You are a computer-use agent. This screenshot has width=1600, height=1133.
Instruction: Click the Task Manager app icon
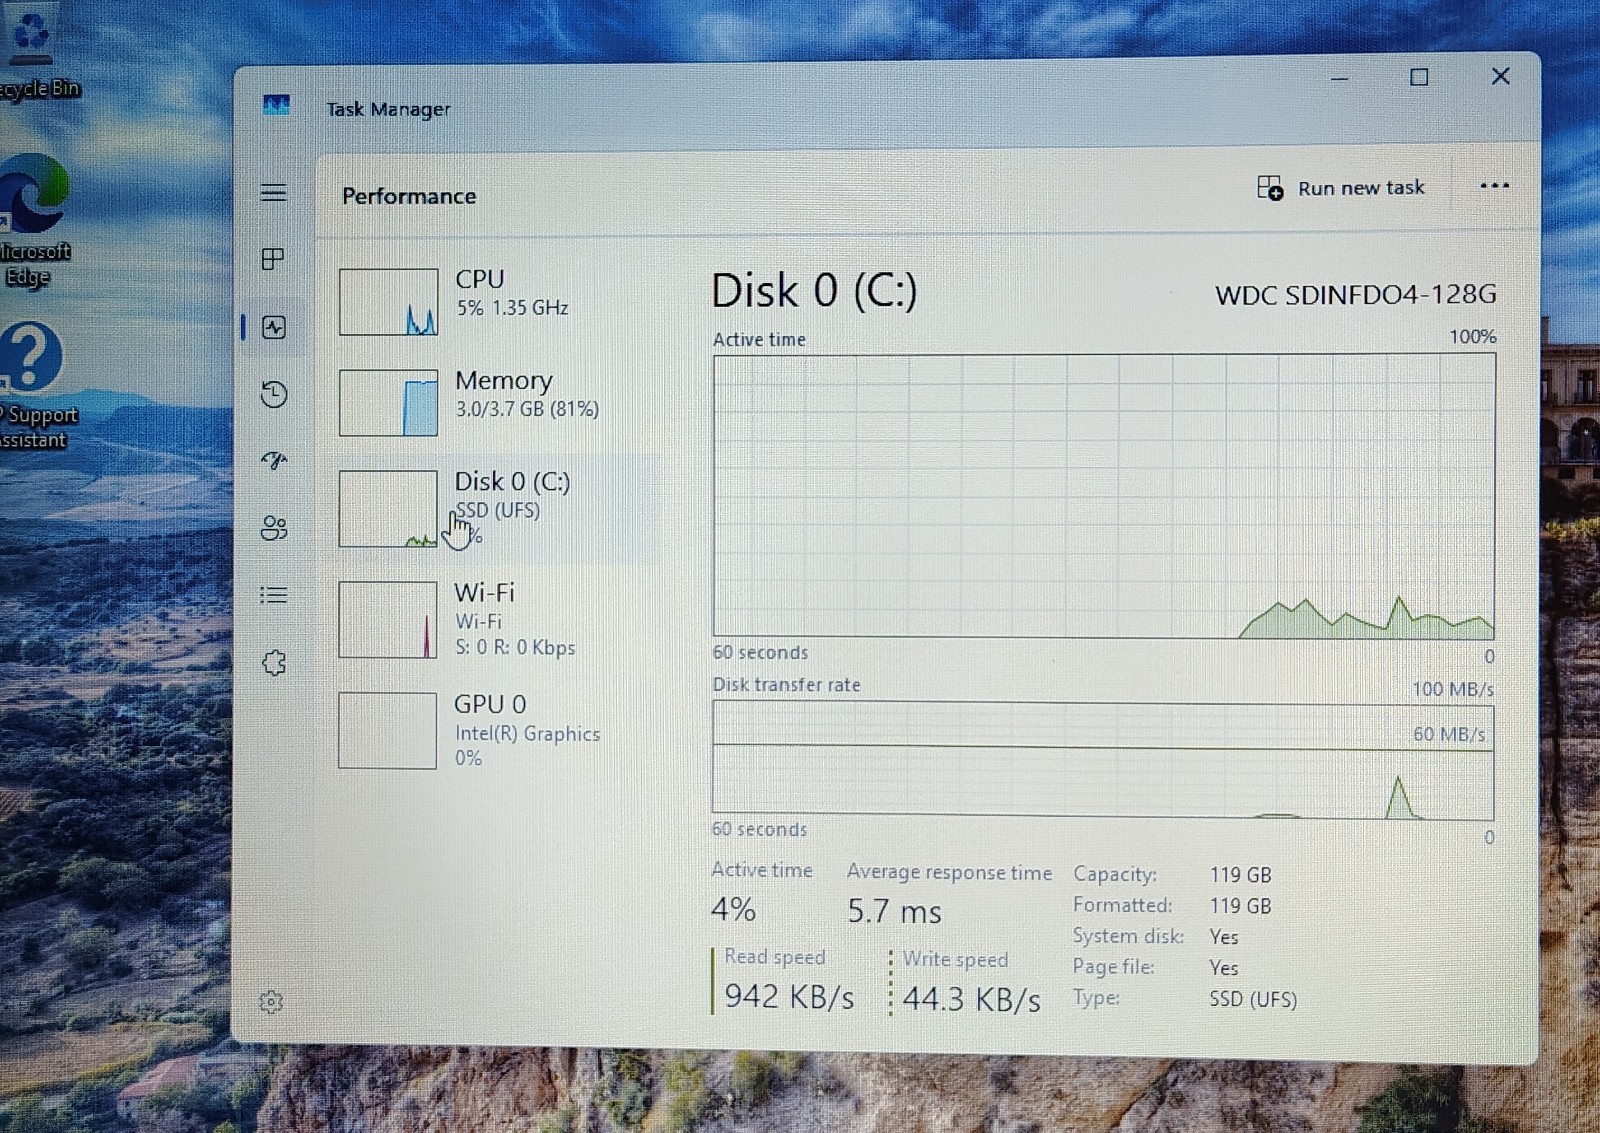click(277, 105)
